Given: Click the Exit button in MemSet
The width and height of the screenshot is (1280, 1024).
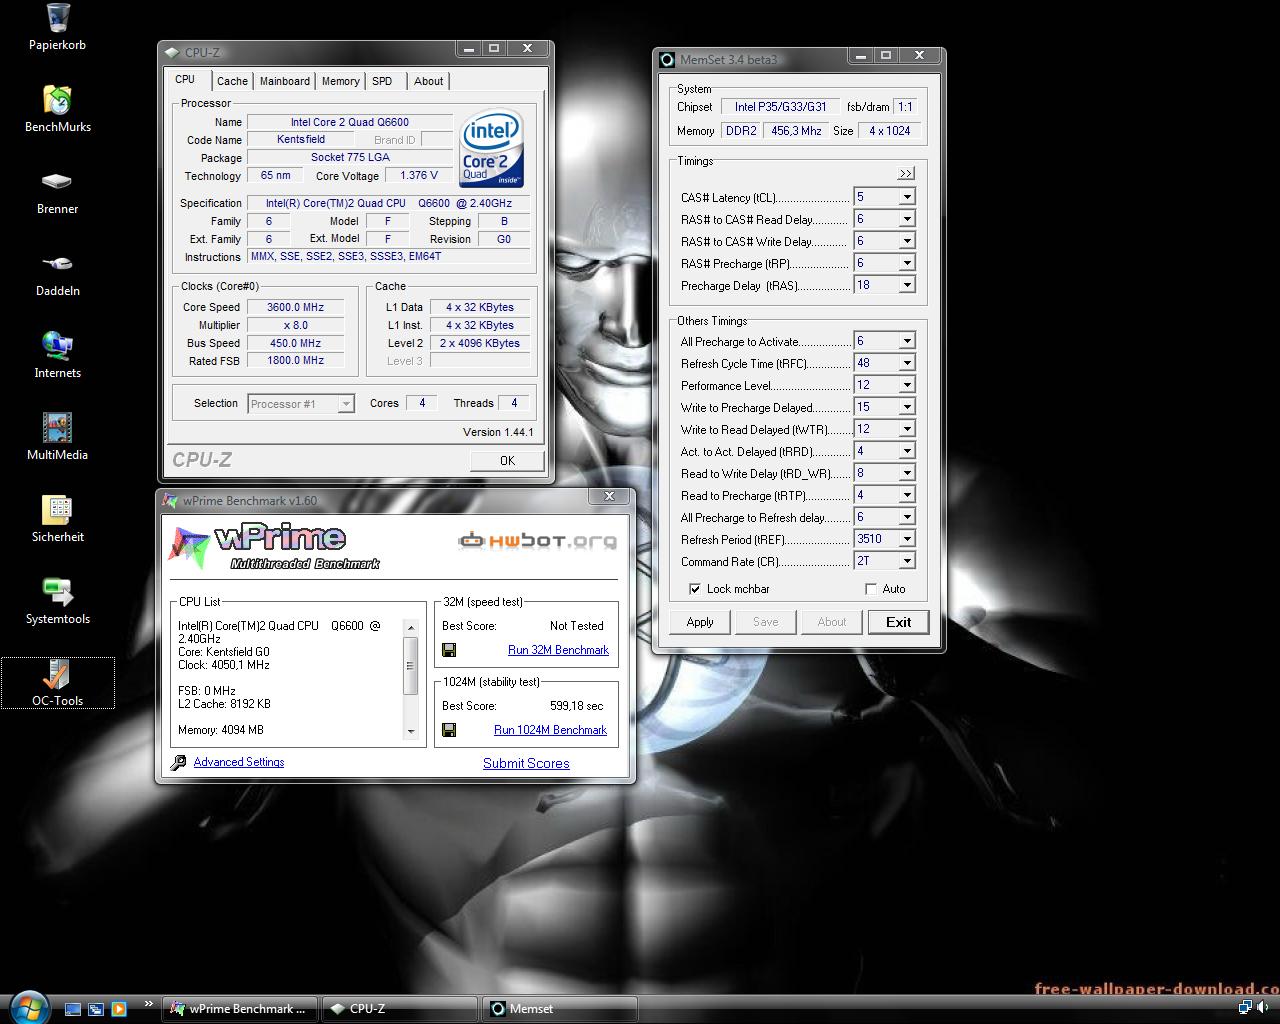Looking at the screenshot, I should point(898,622).
